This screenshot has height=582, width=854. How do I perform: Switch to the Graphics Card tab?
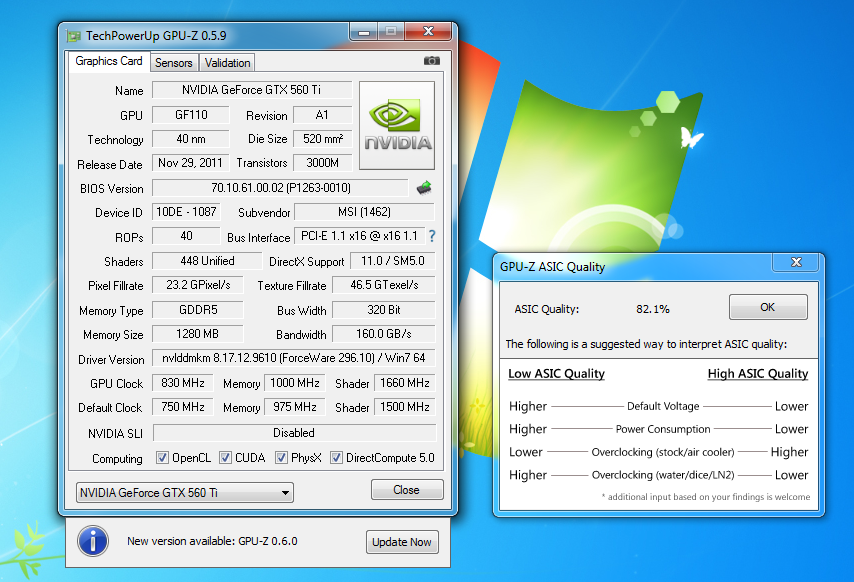(x=109, y=61)
